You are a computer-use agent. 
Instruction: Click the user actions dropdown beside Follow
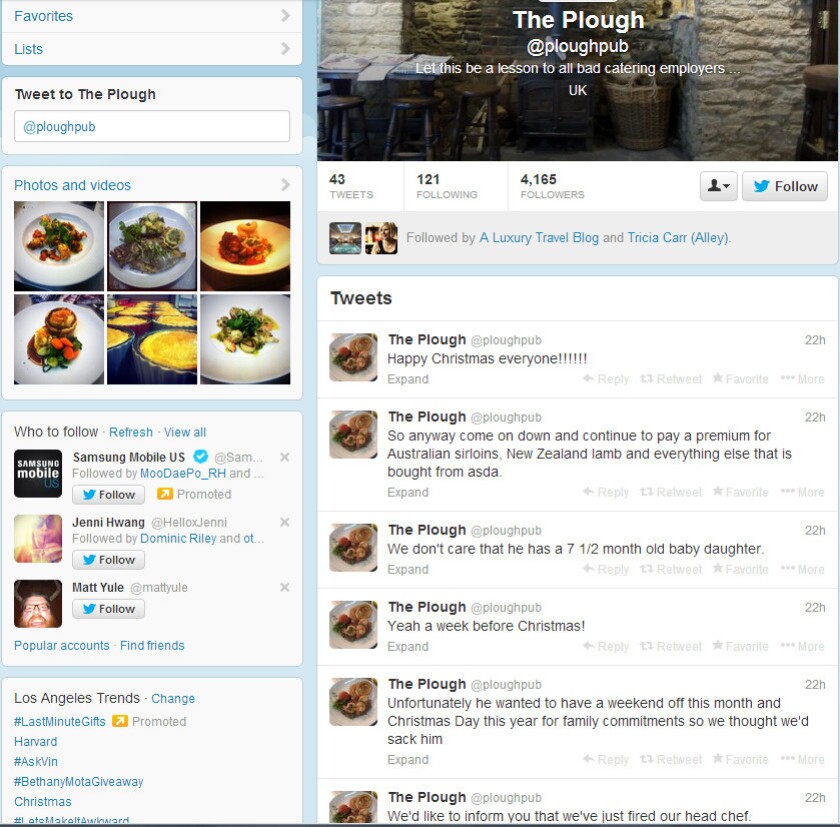(718, 186)
